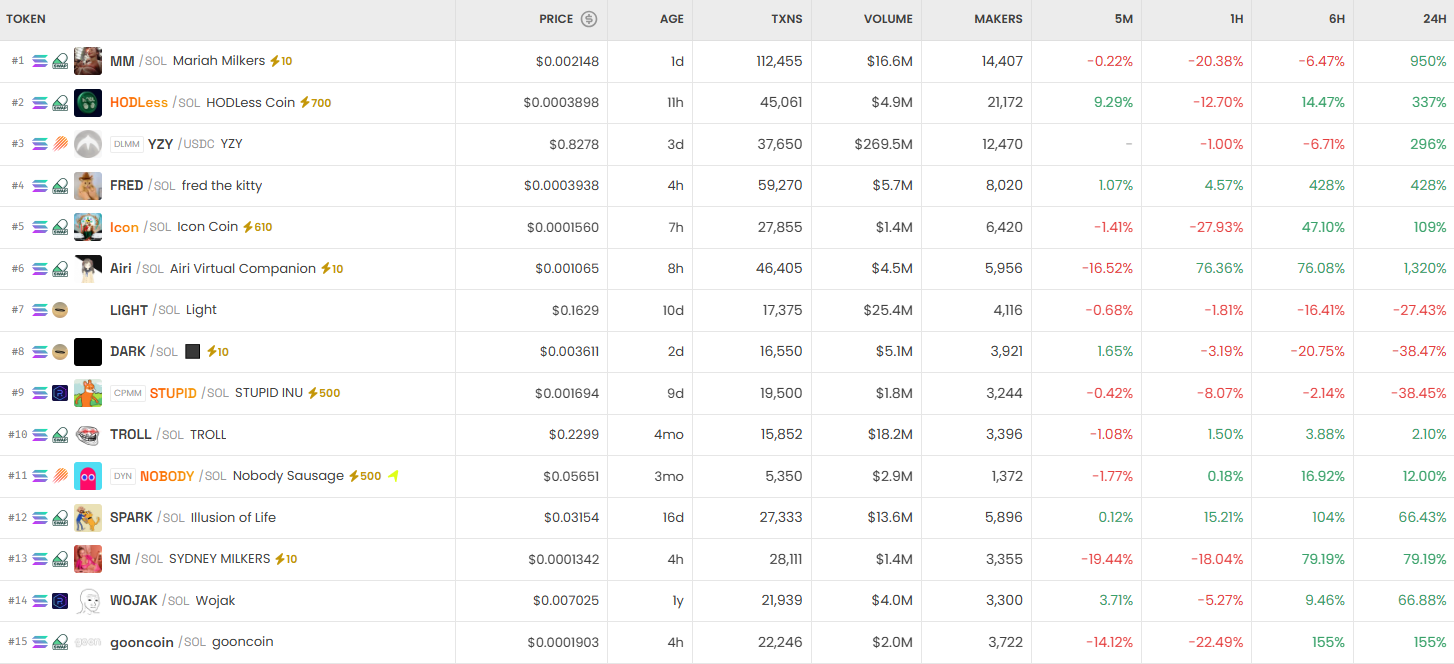Viewport: 1454px width, 664px height.
Task: Click the round tan DEX icon in DARK row
Action: pos(60,352)
